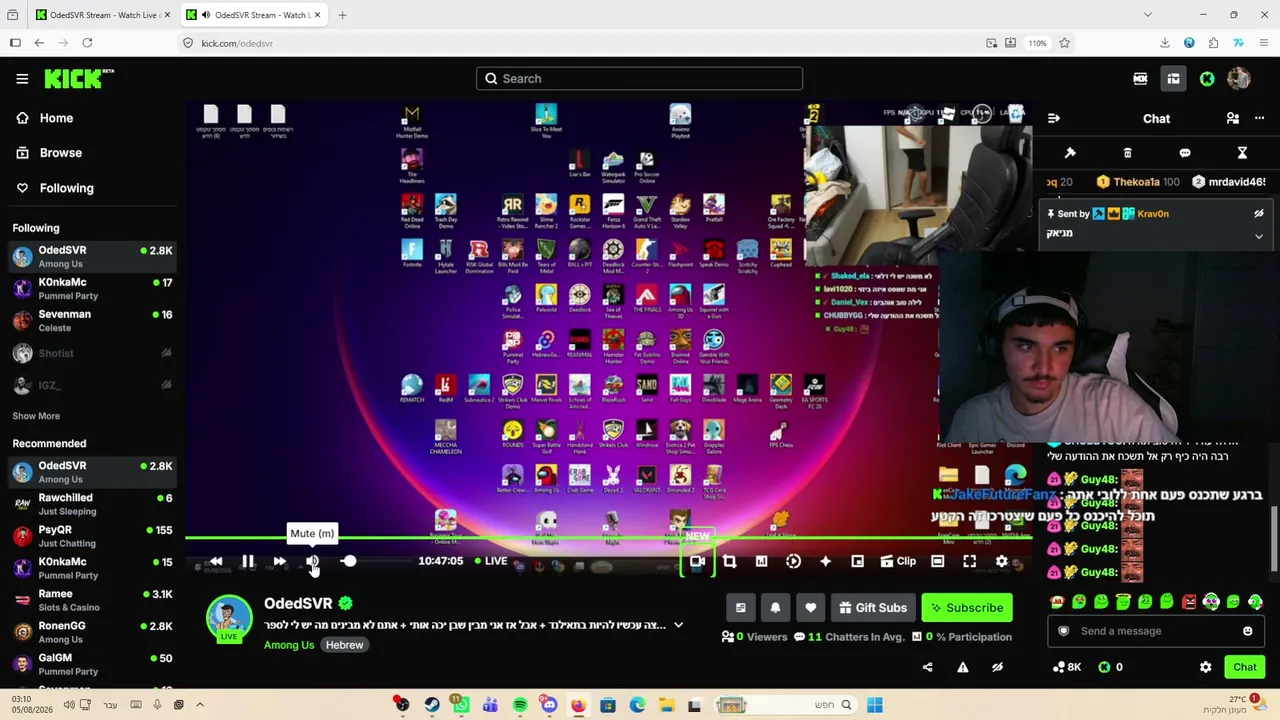This screenshot has height=720, width=1280.
Task: Skip forward with the fast-forward arrows
Action: coord(280,562)
